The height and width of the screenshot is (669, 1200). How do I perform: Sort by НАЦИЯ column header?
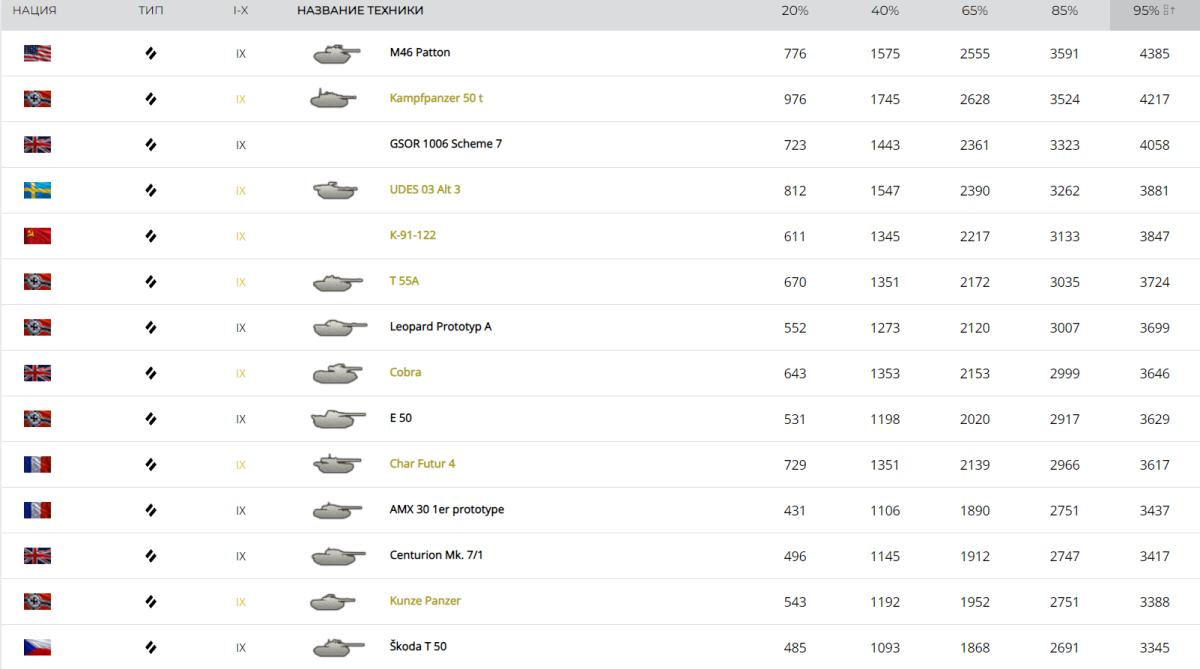point(35,11)
